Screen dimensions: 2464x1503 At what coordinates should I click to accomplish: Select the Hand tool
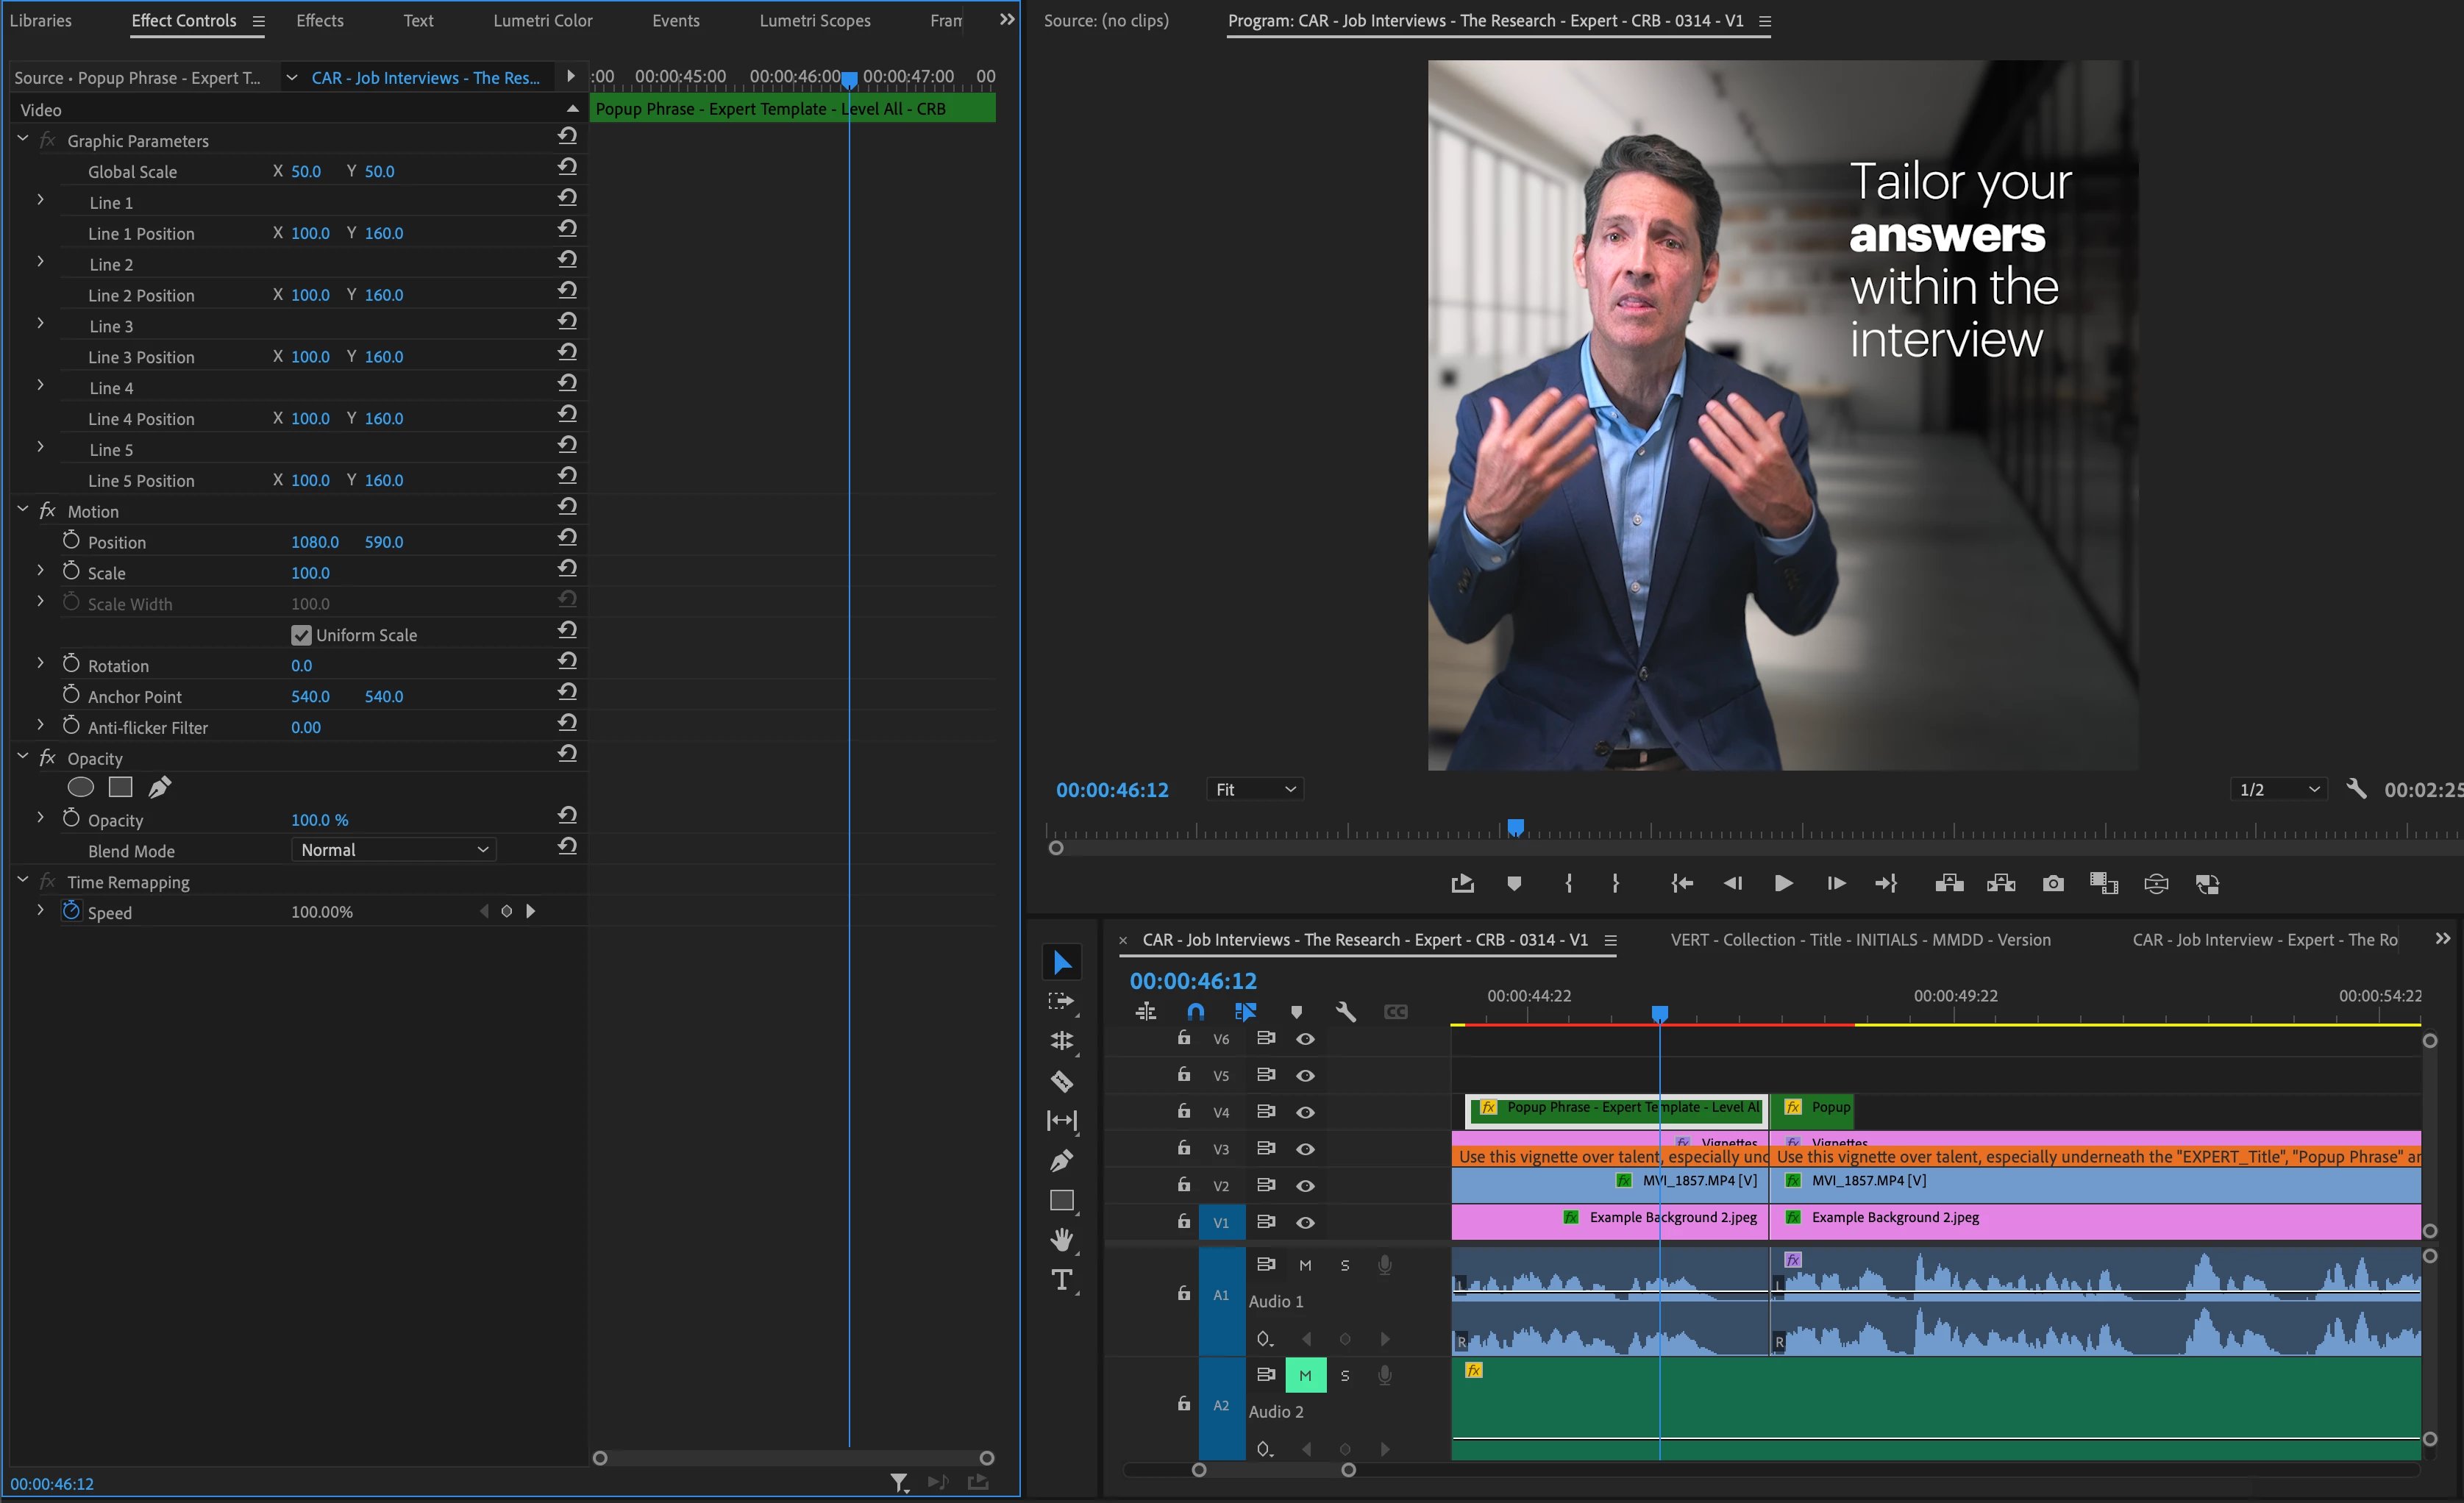tap(1061, 1240)
